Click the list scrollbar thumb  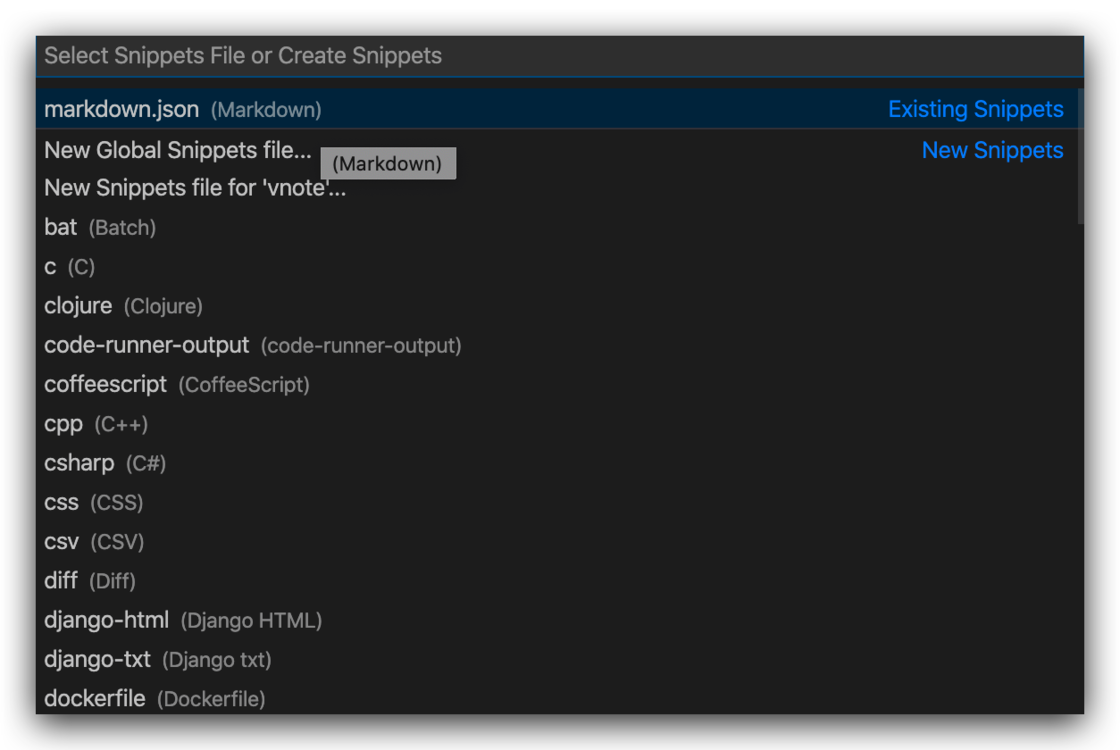point(1079,156)
